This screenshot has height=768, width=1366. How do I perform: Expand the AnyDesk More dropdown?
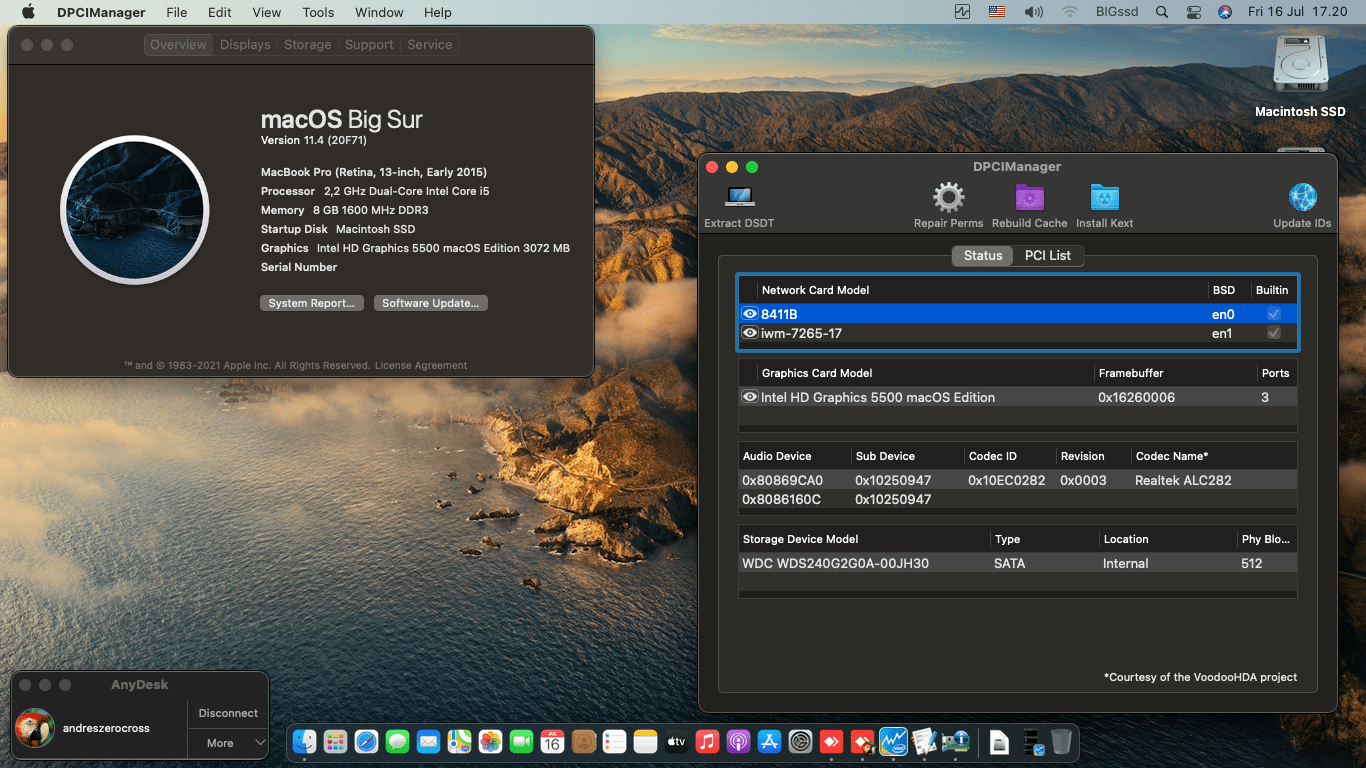pos(228,743)
